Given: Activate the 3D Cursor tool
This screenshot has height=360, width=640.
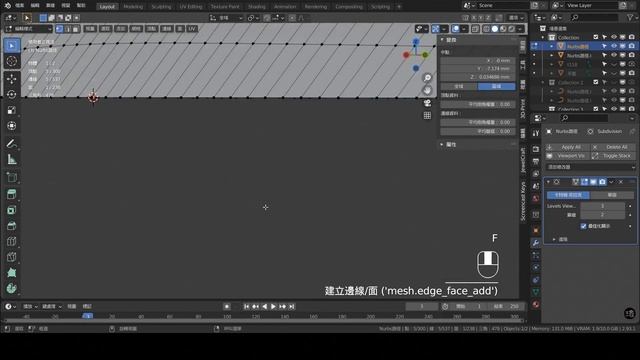Looking at the screenshot, I should [x=11, y=61].
